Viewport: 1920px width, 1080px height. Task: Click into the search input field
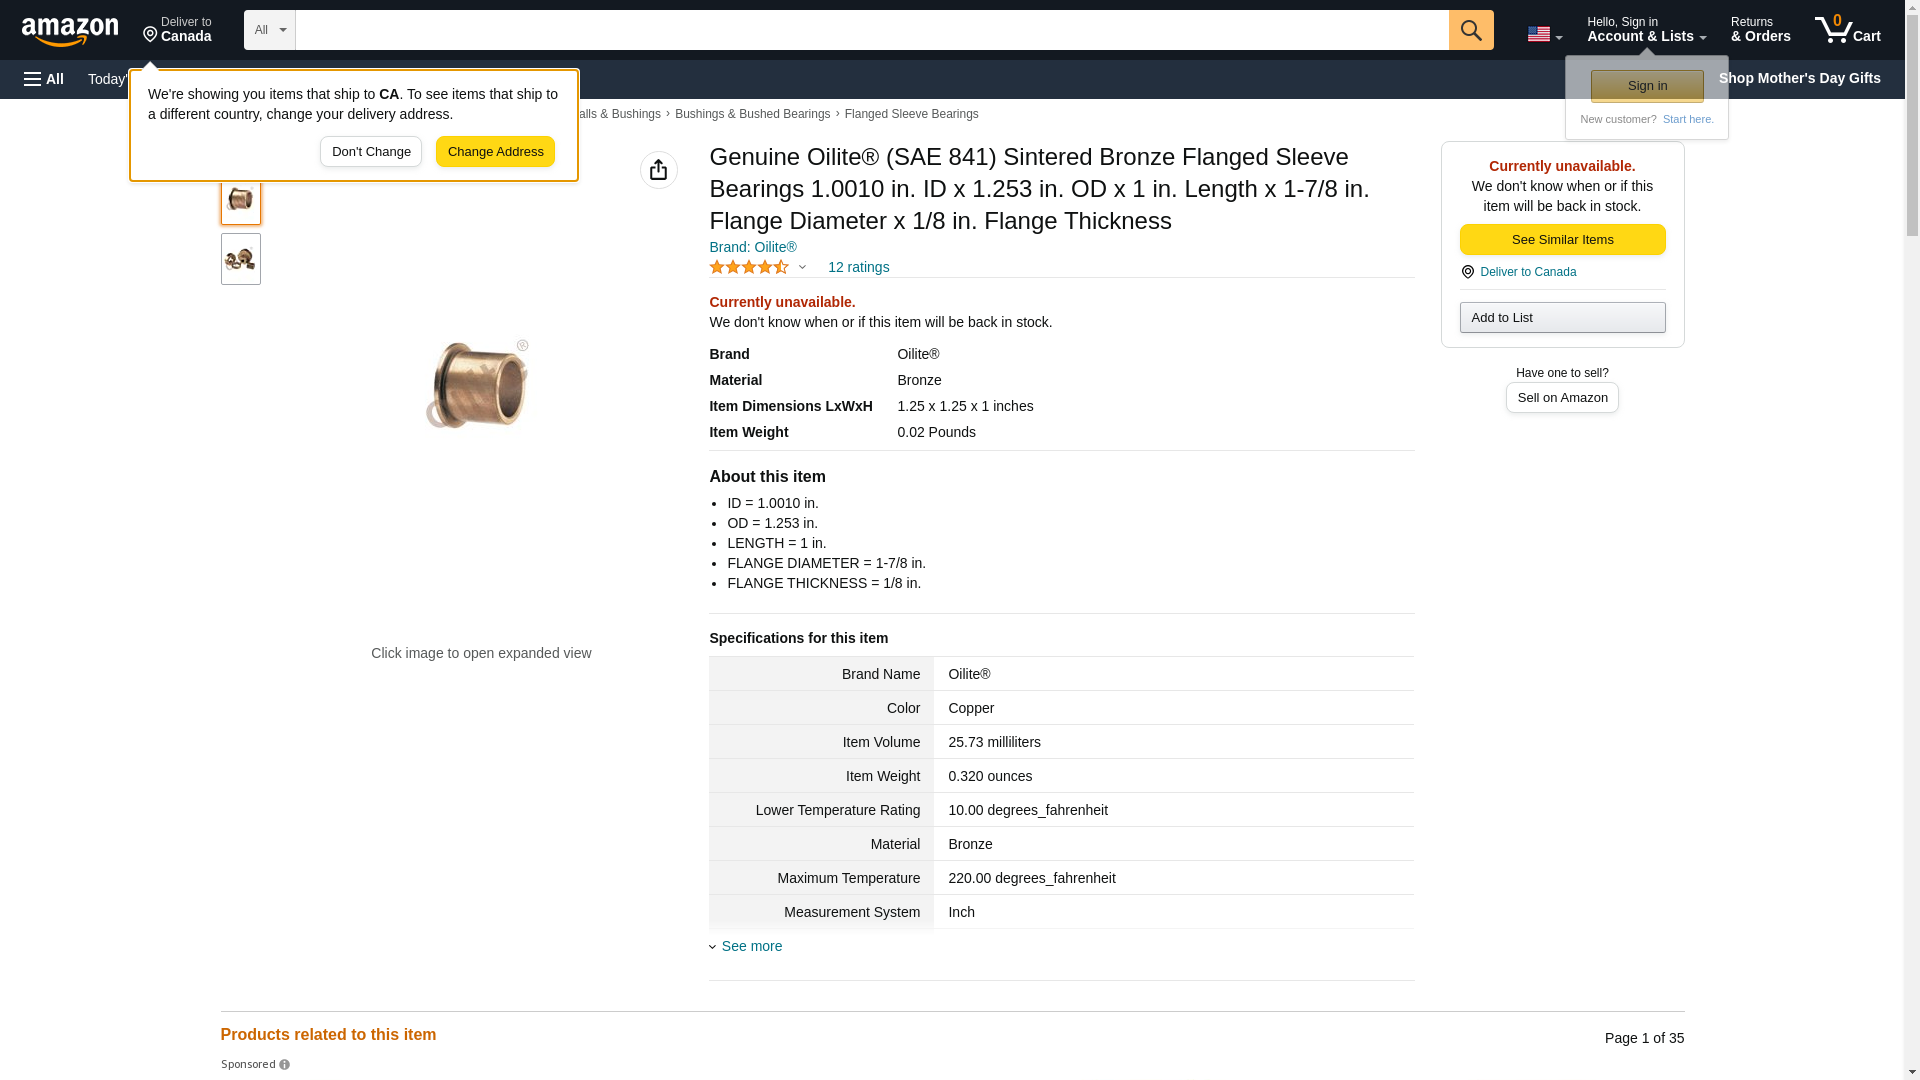tap(870, 30)
